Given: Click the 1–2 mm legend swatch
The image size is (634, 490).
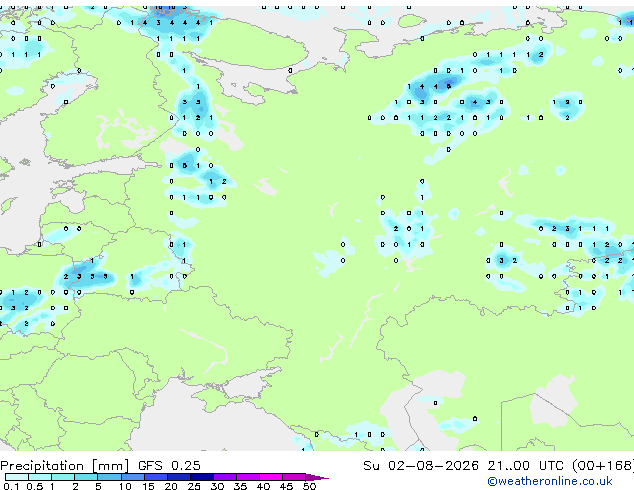Looking at the screenshot, I should (63, 477).
